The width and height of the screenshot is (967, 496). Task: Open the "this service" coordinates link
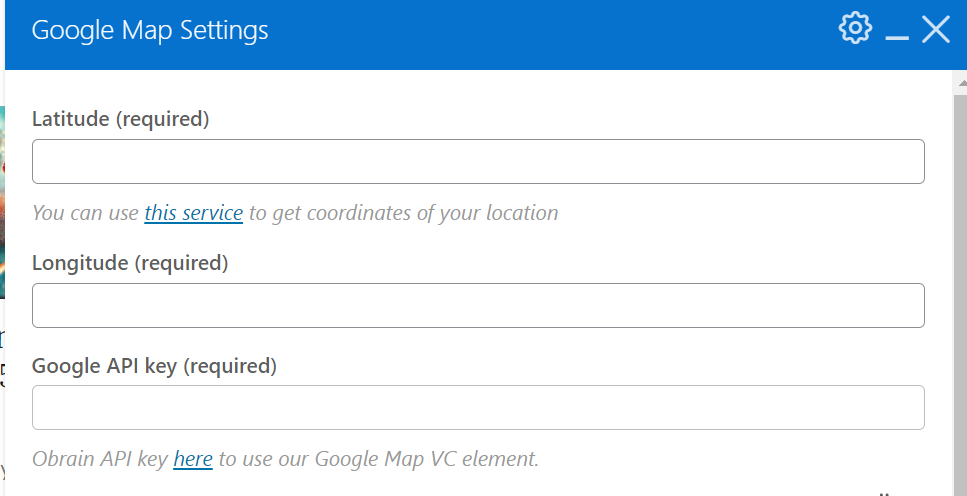click(x=194, y=213)
